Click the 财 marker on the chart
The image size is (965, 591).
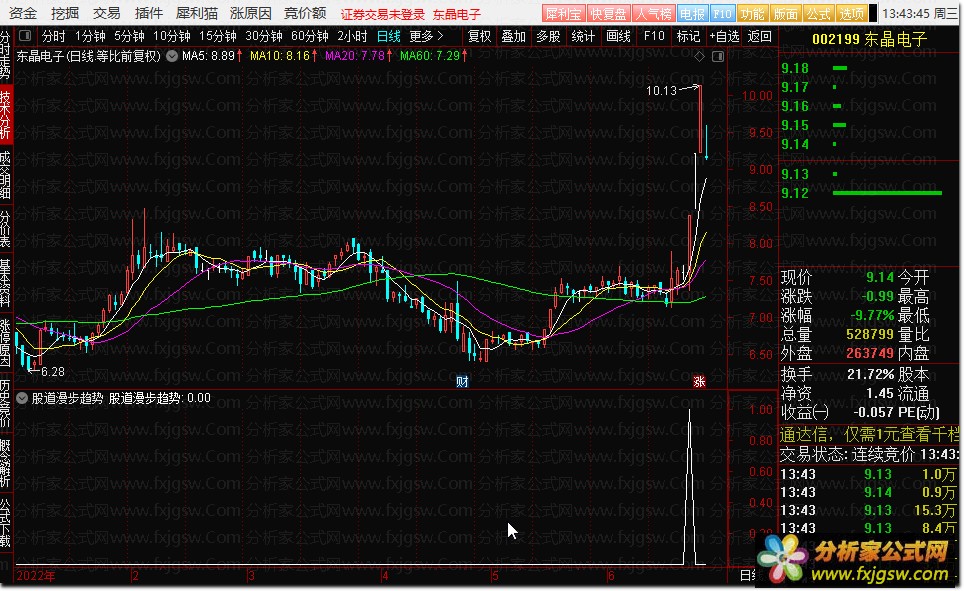[x=462, y=382]
